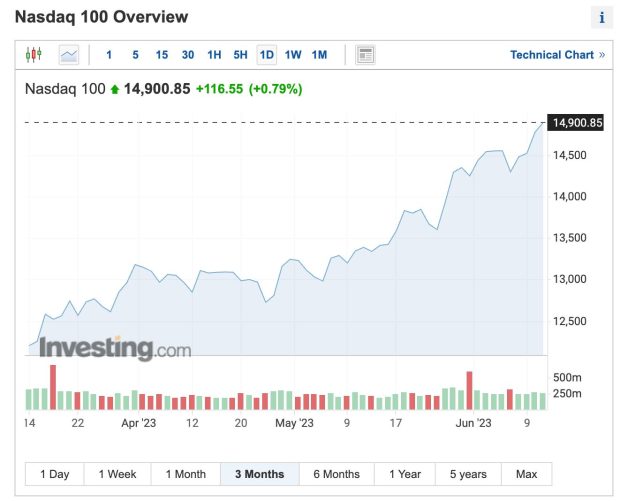620x501 pixels.
Task: Set chart interval to 5 minutes
Action: point(135,55)
